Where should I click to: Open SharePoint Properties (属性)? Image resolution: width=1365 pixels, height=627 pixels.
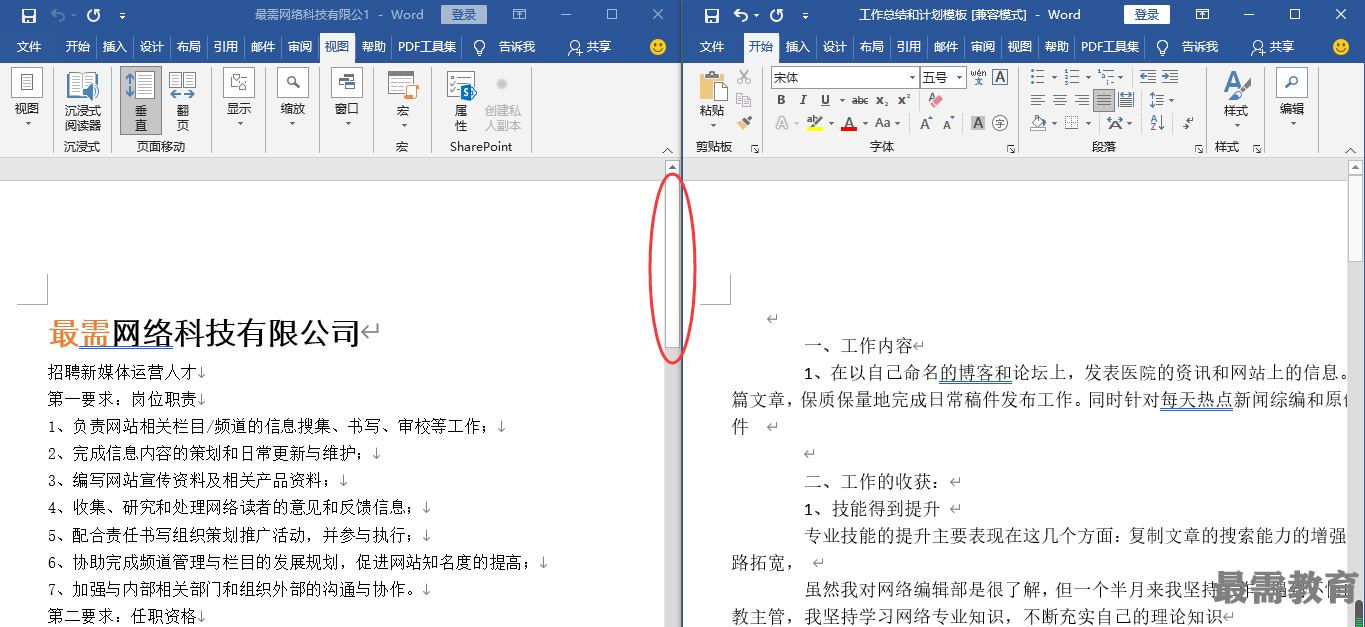[x=461, y=101]
